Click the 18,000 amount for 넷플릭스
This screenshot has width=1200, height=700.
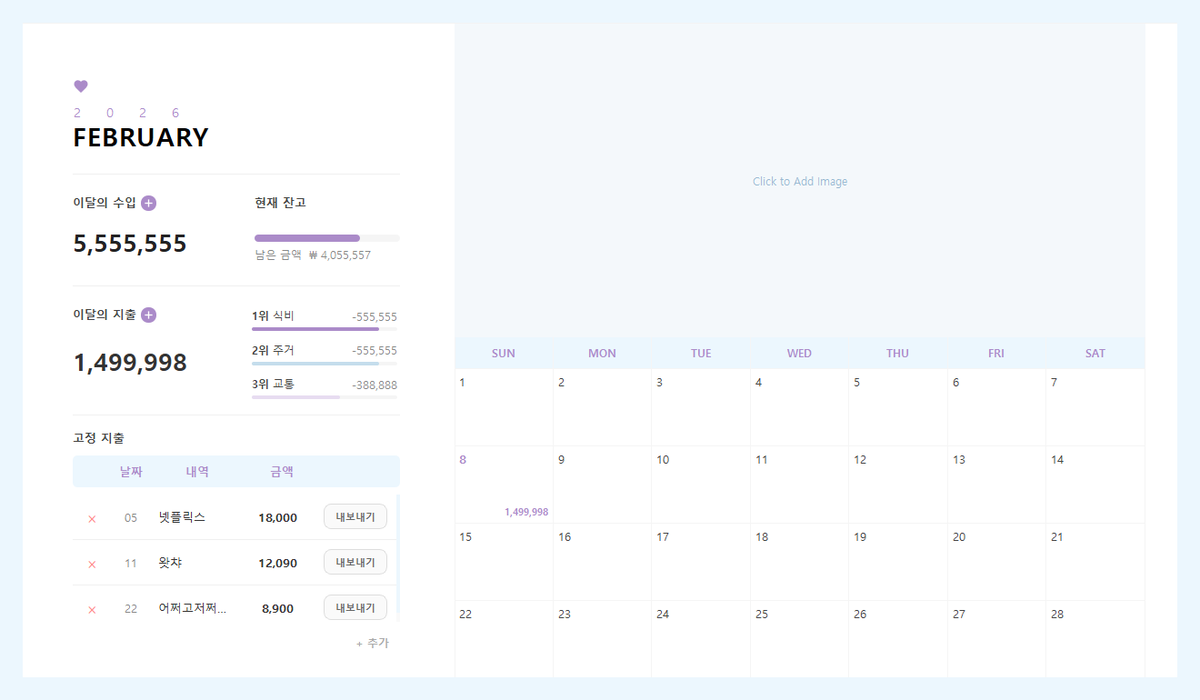(278, 518)
